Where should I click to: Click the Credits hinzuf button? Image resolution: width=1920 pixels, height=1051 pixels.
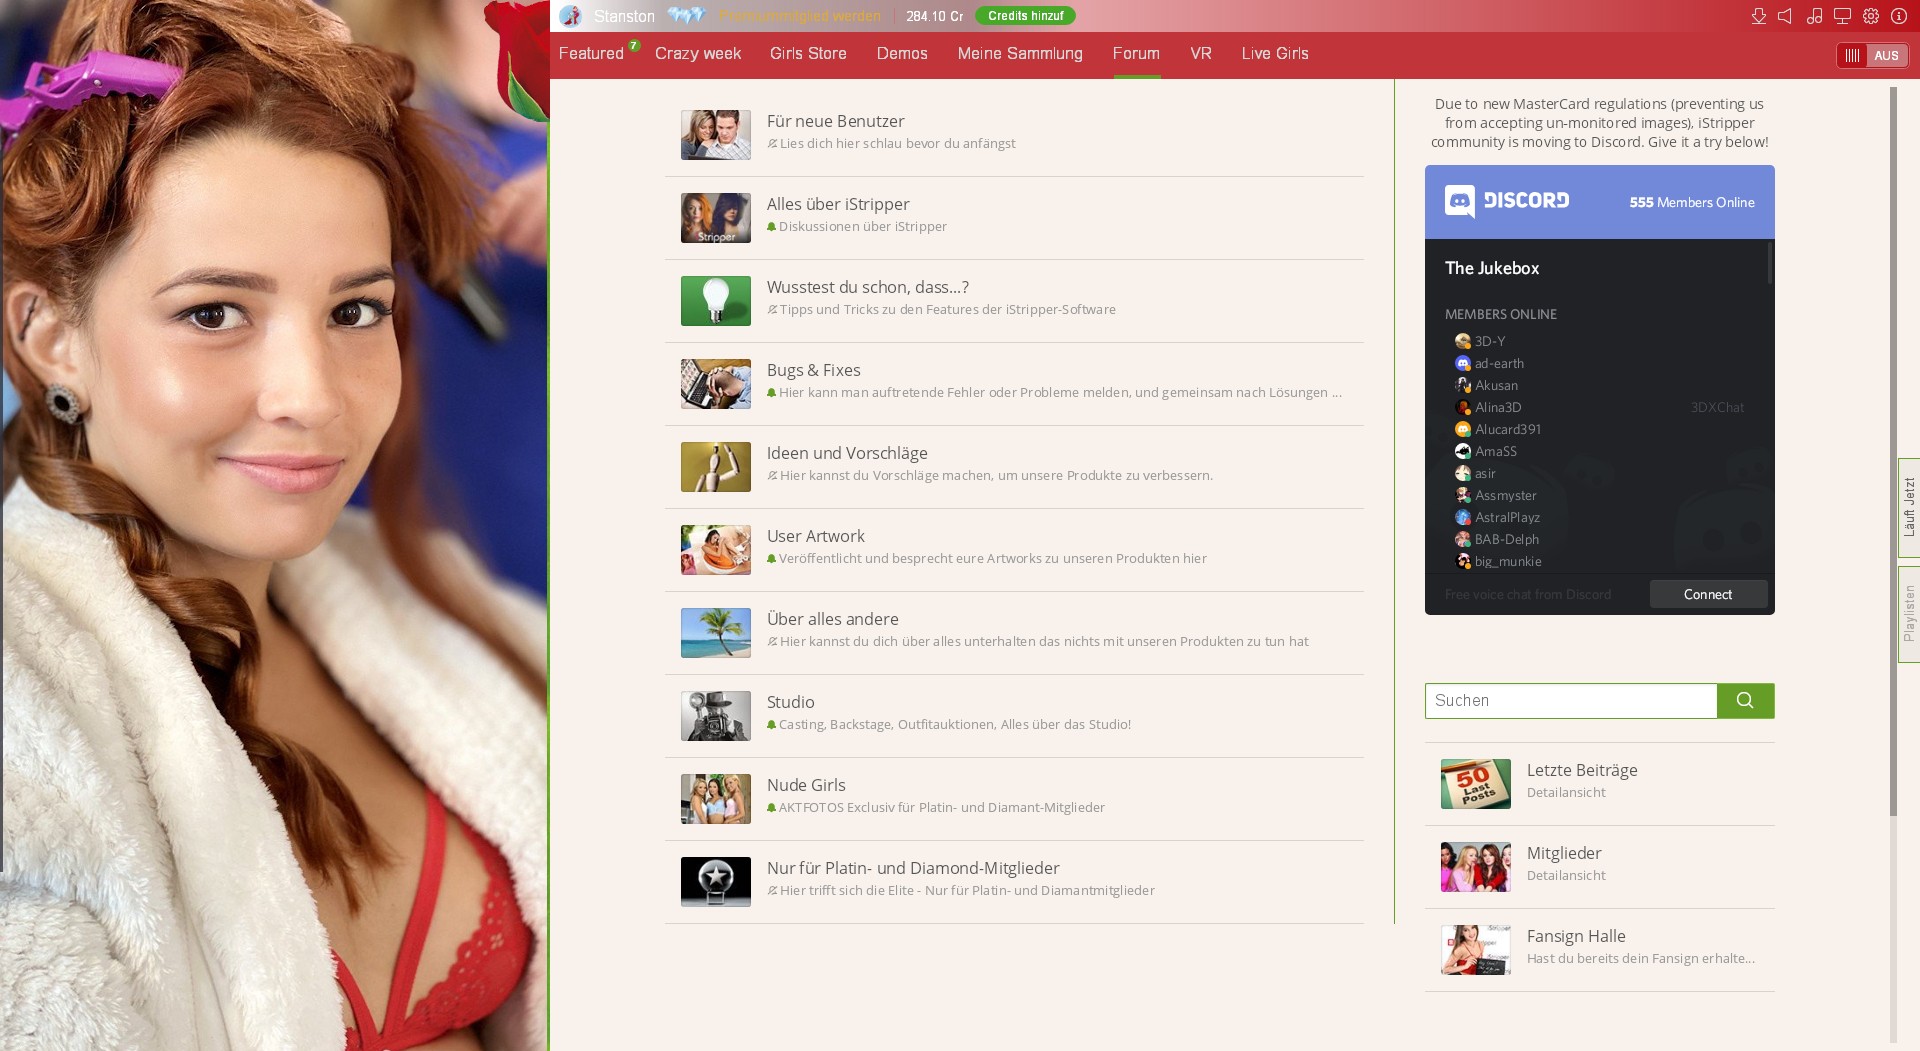1025,16
